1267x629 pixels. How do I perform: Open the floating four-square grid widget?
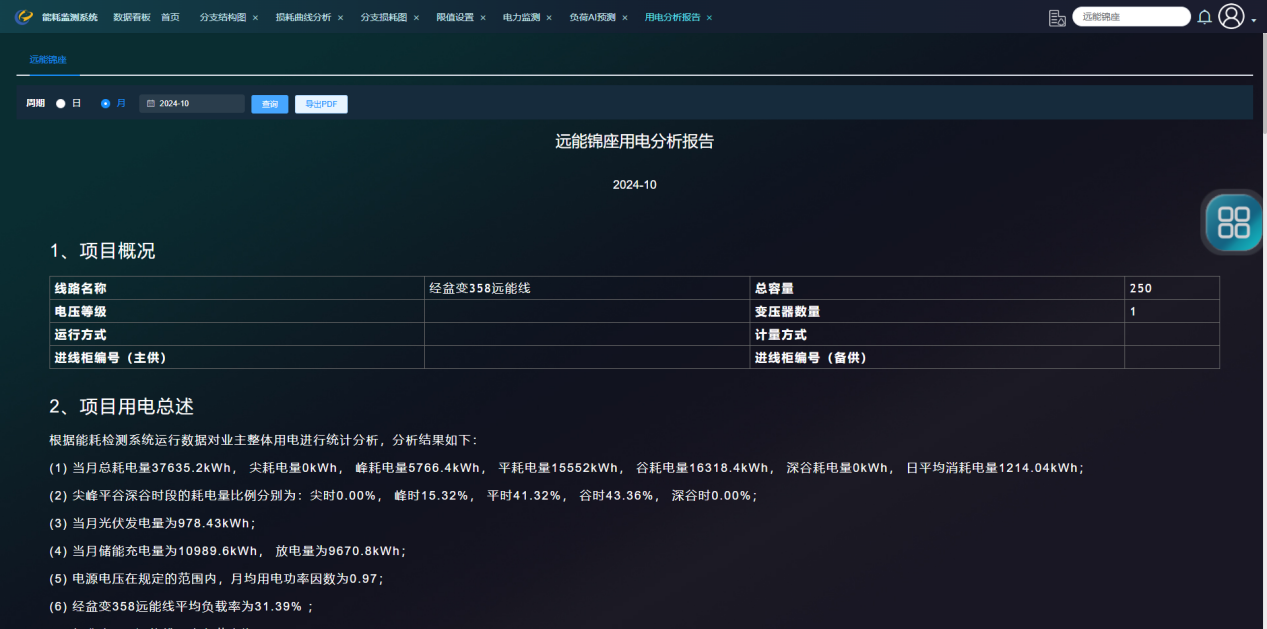coord(1234,221)
